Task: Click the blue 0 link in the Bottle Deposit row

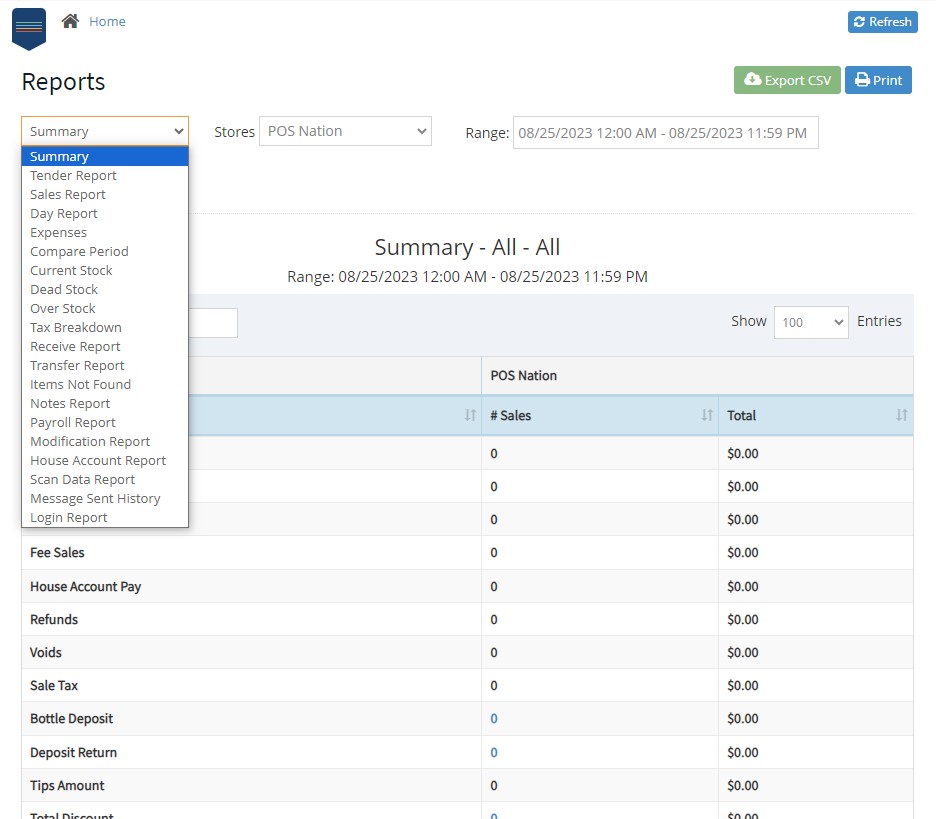Action: [x=493, y=719]
